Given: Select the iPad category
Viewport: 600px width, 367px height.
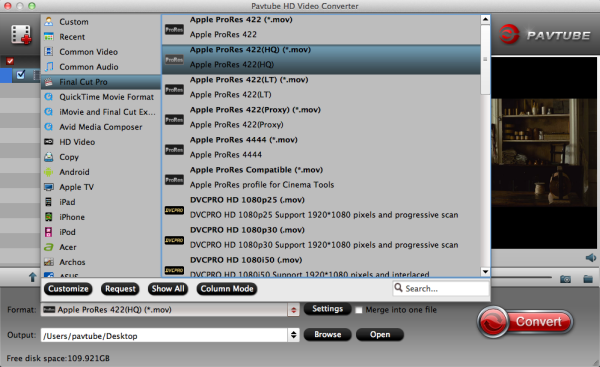Looking at the screenshot, I should point(101,202).
